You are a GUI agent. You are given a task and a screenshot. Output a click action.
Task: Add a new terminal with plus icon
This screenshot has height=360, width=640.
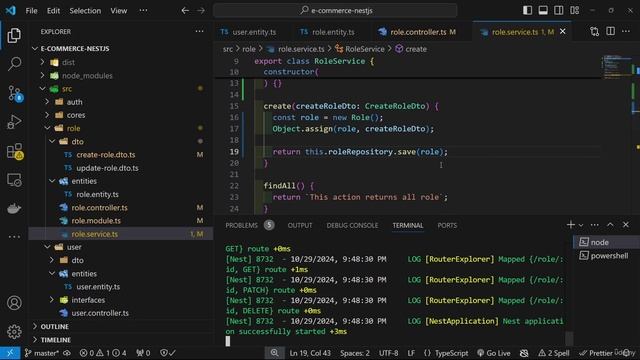(x=570, y=225)
